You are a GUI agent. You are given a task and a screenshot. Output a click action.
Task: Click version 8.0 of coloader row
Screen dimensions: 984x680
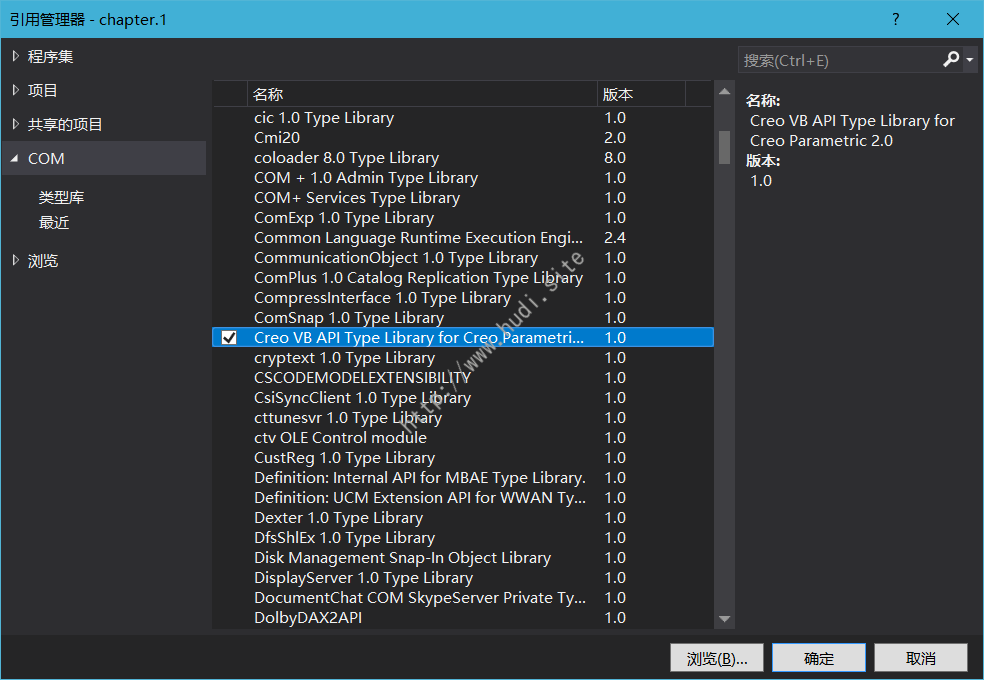click(615, 157)
